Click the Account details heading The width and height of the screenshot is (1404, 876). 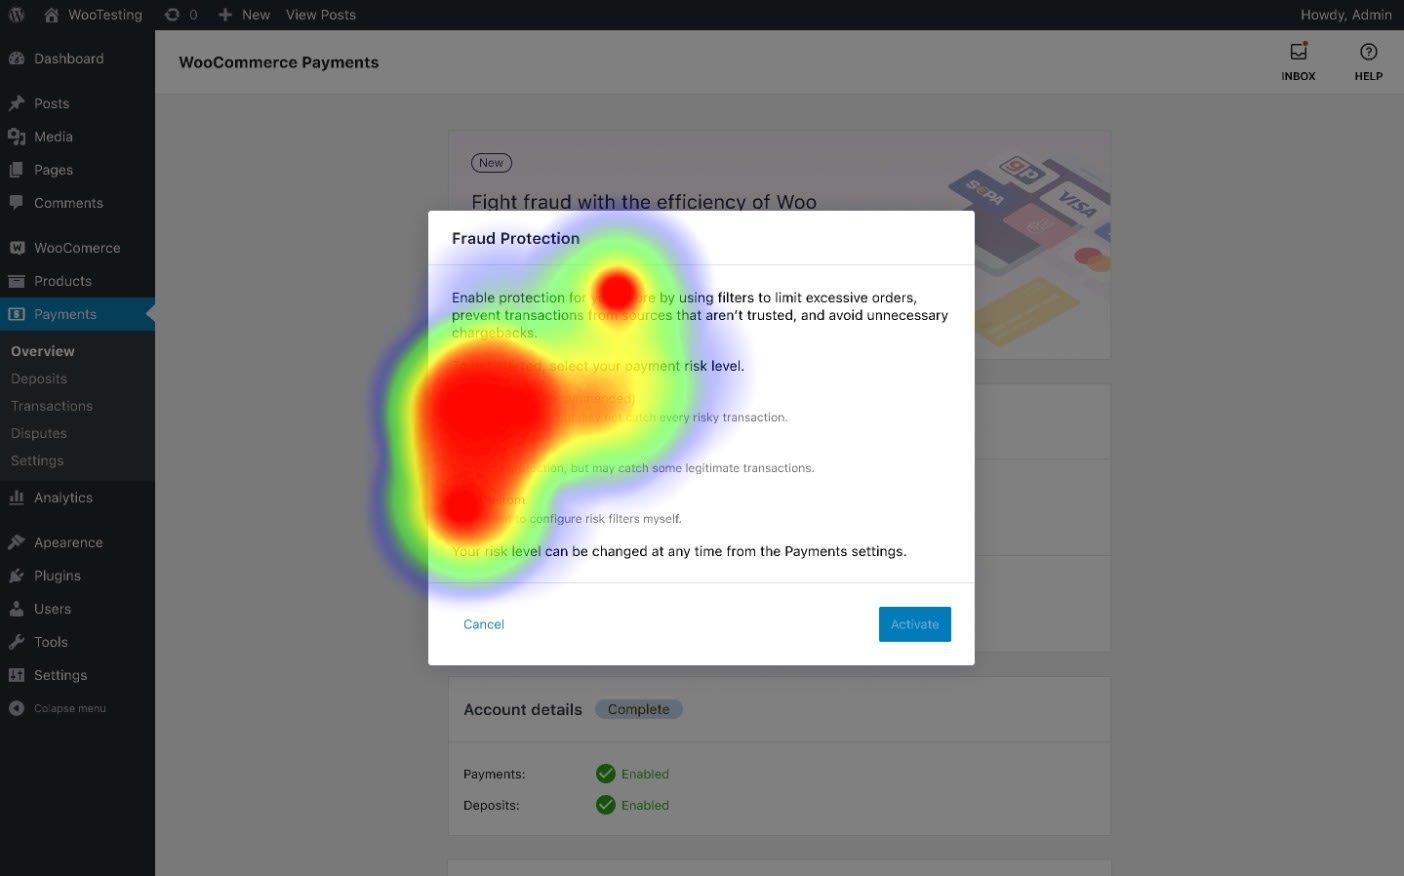(523, 709)
